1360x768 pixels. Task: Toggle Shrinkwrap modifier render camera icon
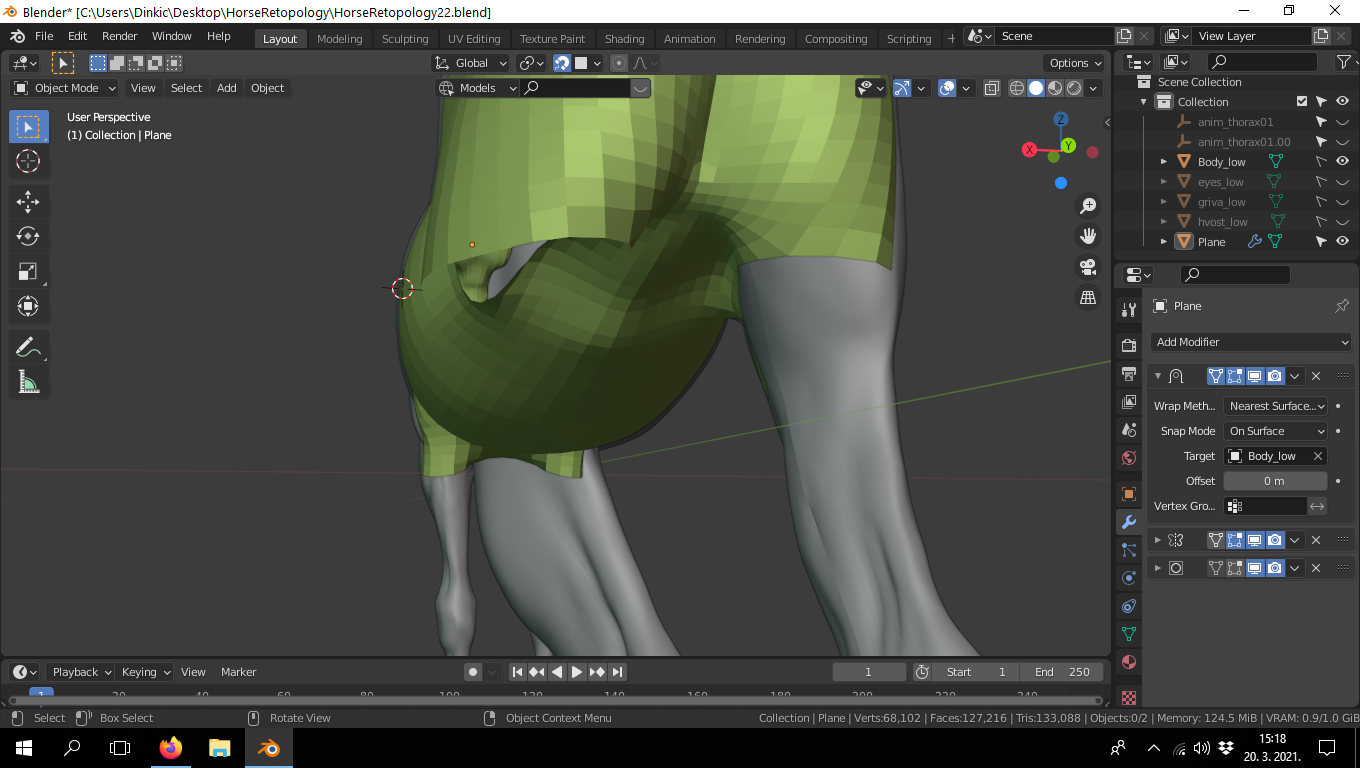pos(1275,376)
